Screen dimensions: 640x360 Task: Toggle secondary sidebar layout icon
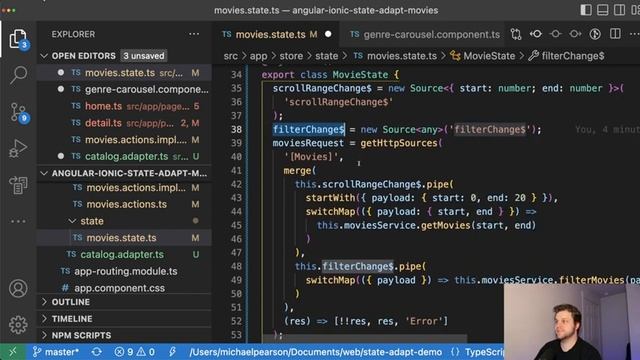[619, 10]
